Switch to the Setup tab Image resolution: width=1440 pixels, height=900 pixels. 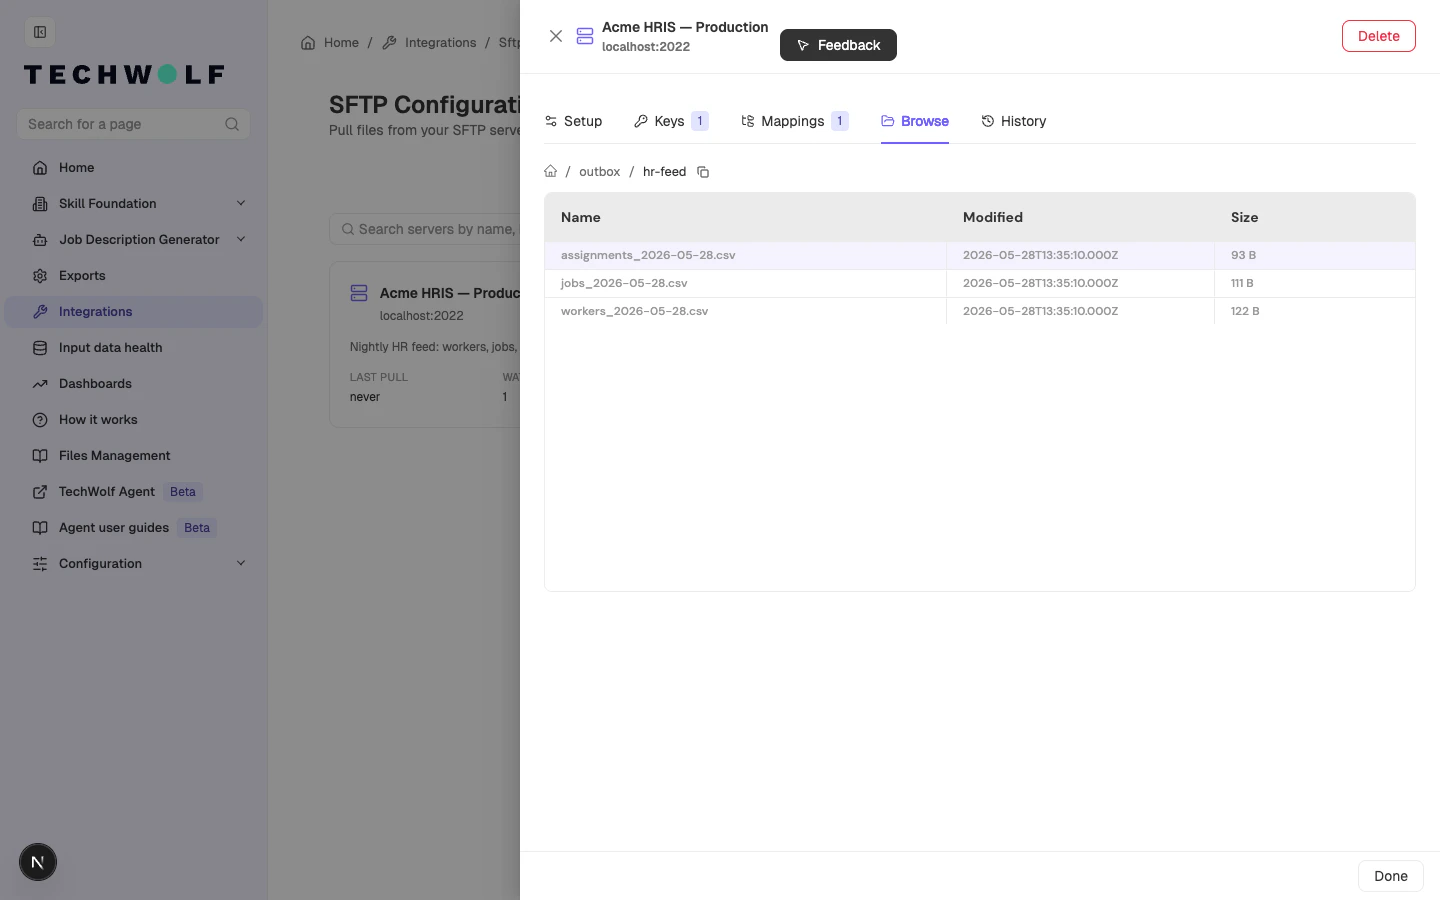(573, 121)
